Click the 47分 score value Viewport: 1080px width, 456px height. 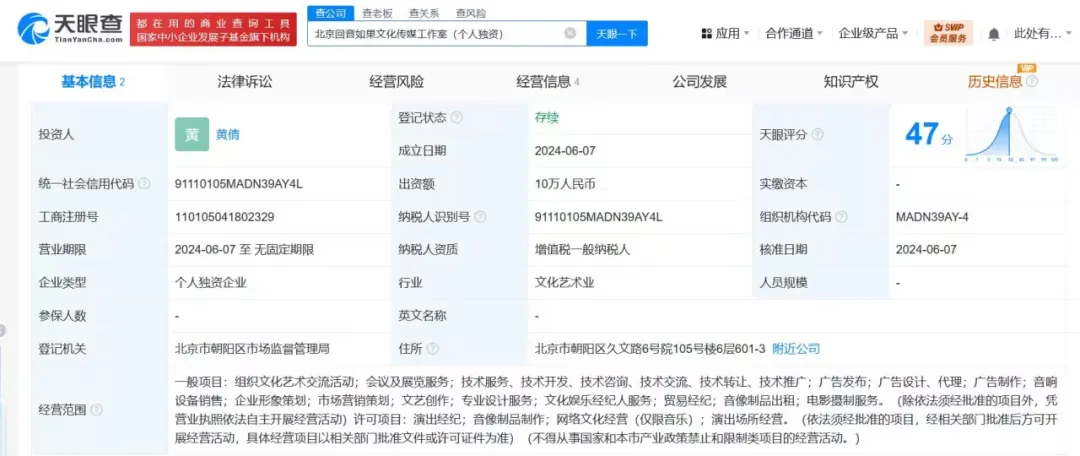929,134
